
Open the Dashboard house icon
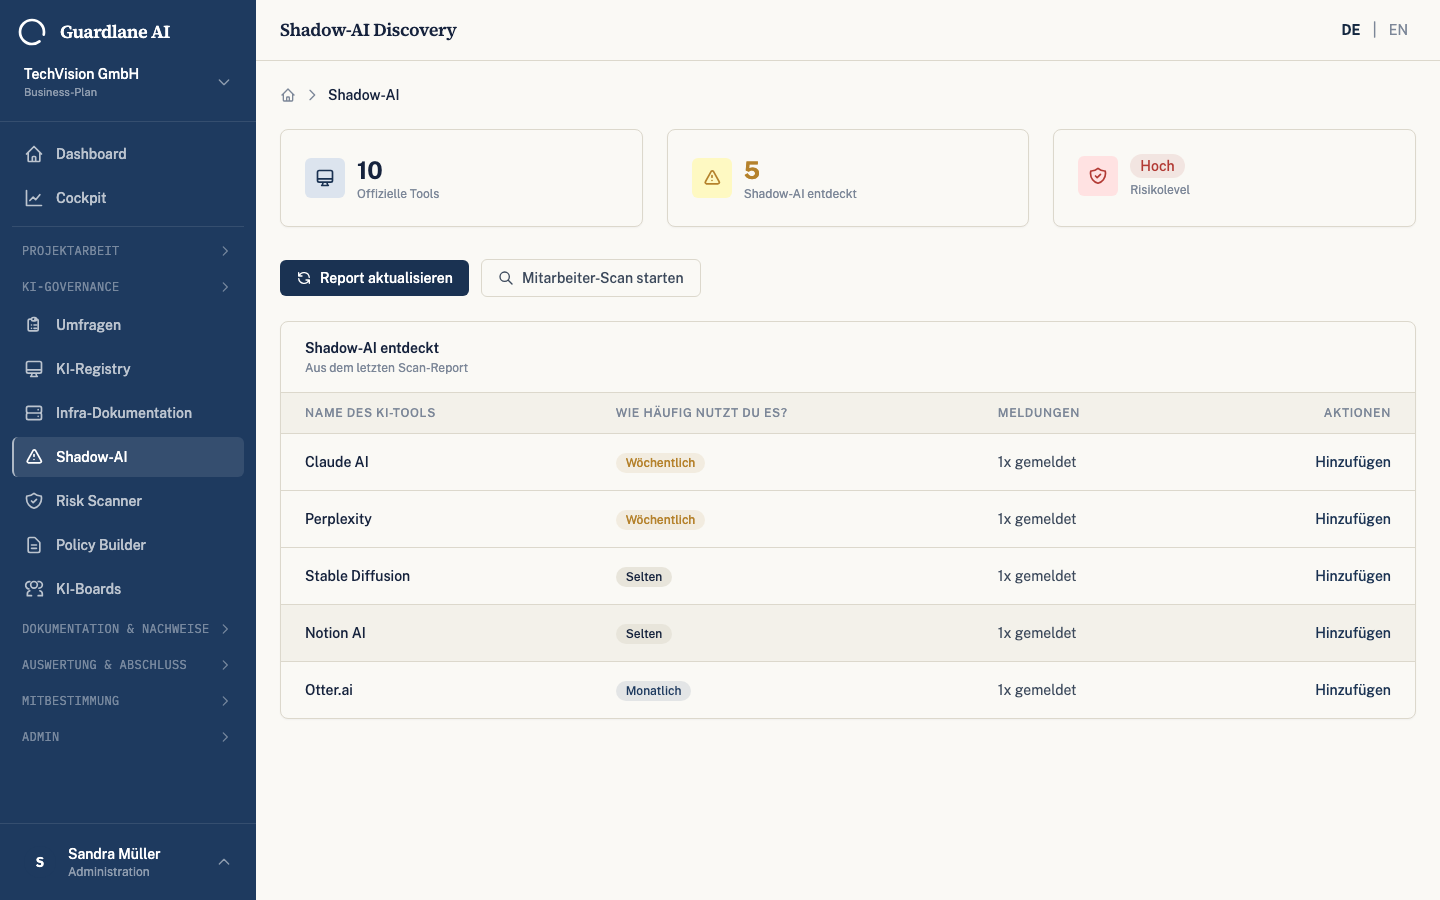click(34, 154)
